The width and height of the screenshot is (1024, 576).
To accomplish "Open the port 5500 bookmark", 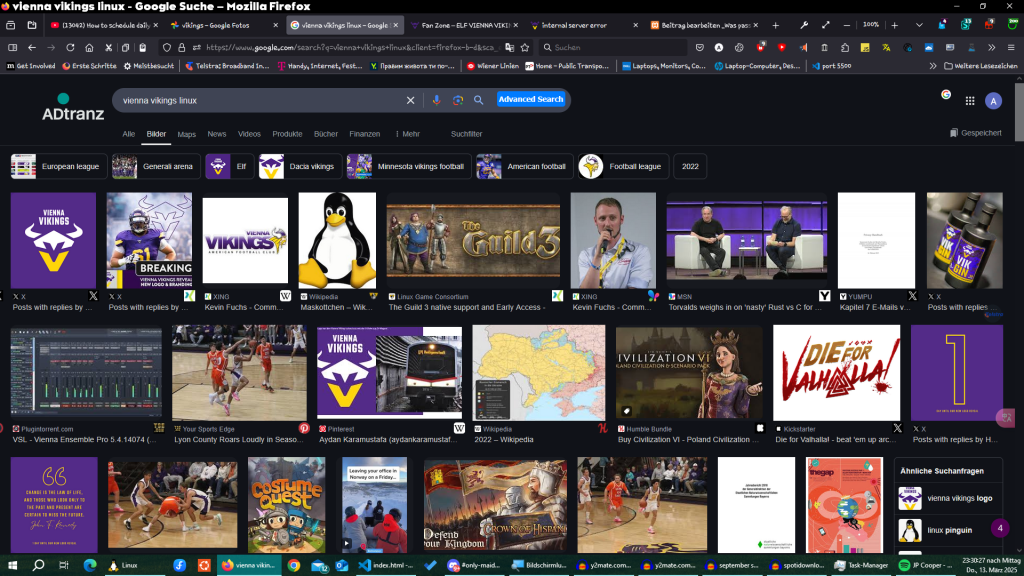I will pos(831,66).
